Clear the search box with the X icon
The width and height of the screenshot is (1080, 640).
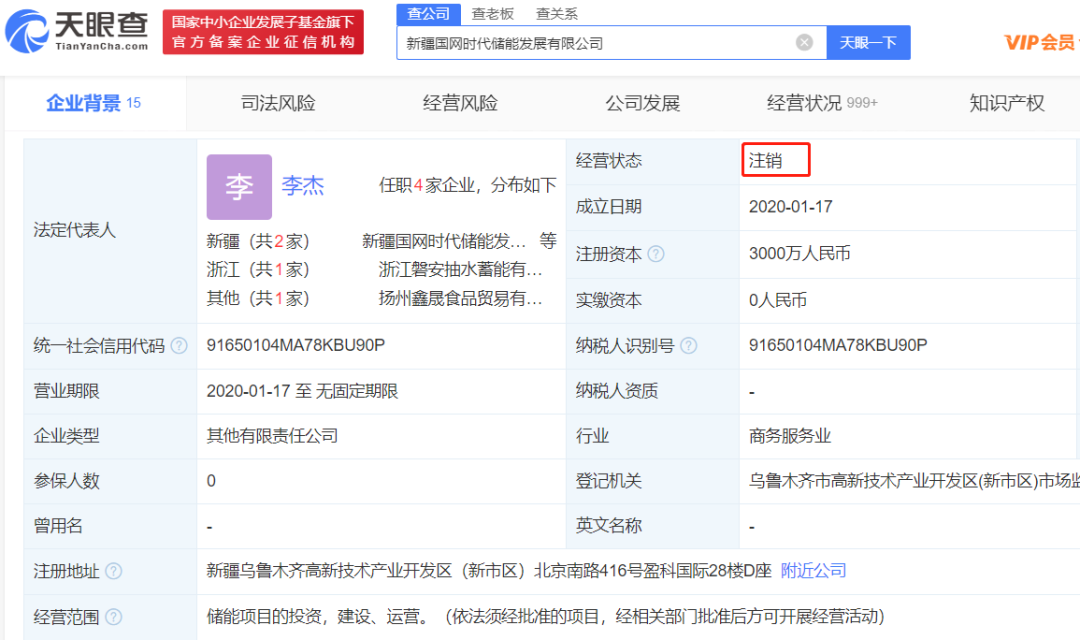pos(804,42)
